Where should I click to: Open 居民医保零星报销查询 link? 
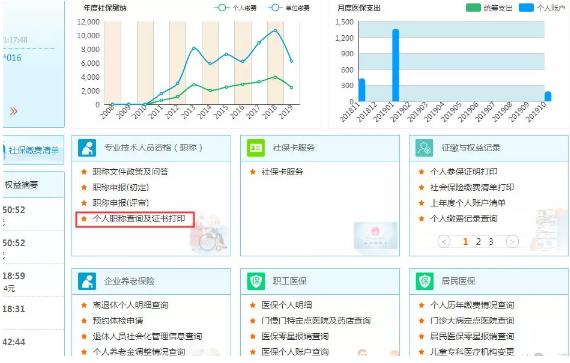[472, 336]
